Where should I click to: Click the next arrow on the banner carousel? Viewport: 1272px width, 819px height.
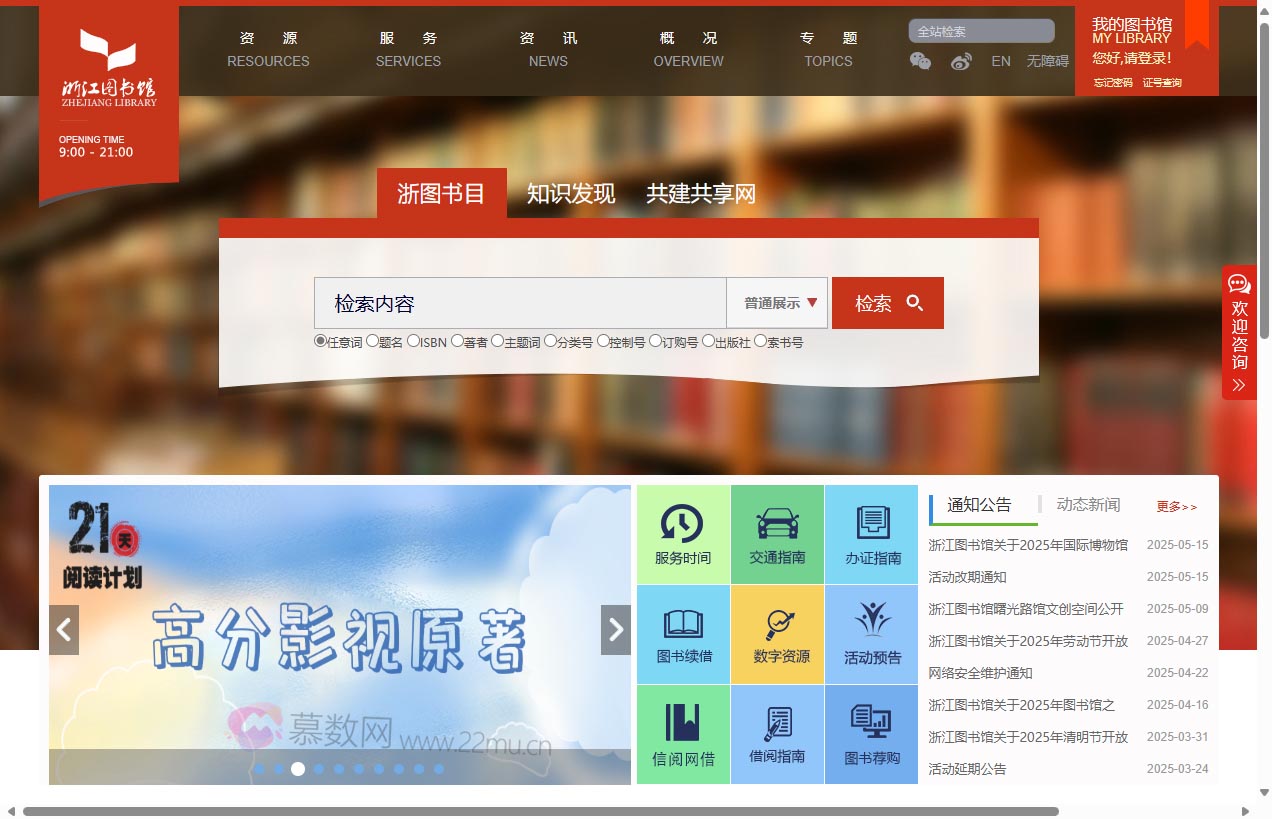tap(615, 631)
